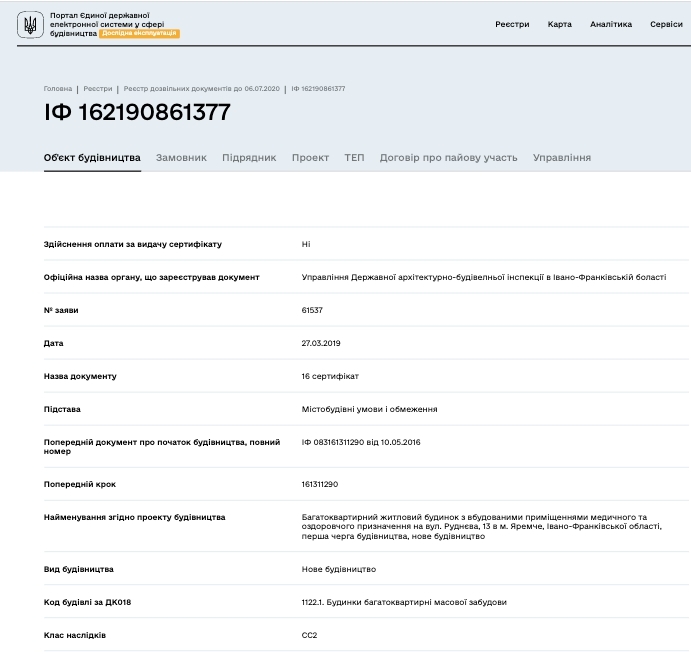
Task: Open the Договір про пайову участь tab
Action: pos(449,158)
